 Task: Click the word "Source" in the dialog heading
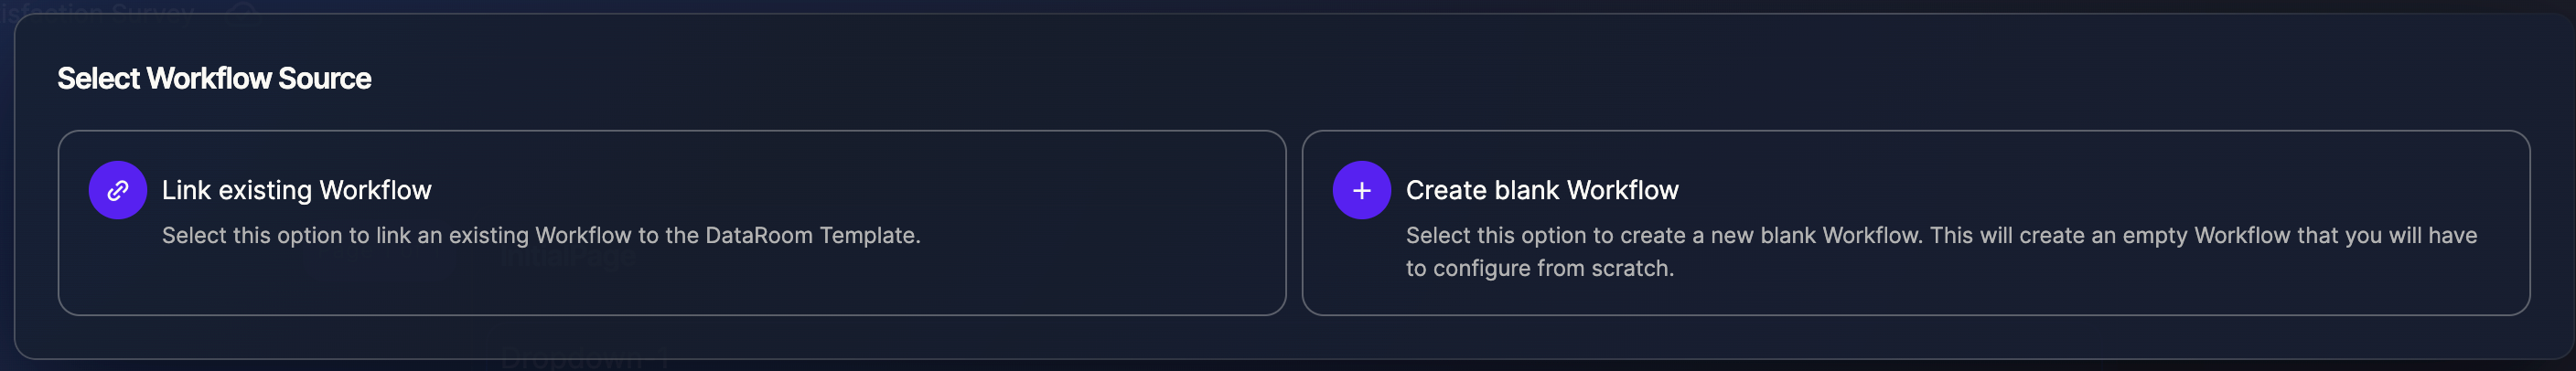tap(324, 78)
